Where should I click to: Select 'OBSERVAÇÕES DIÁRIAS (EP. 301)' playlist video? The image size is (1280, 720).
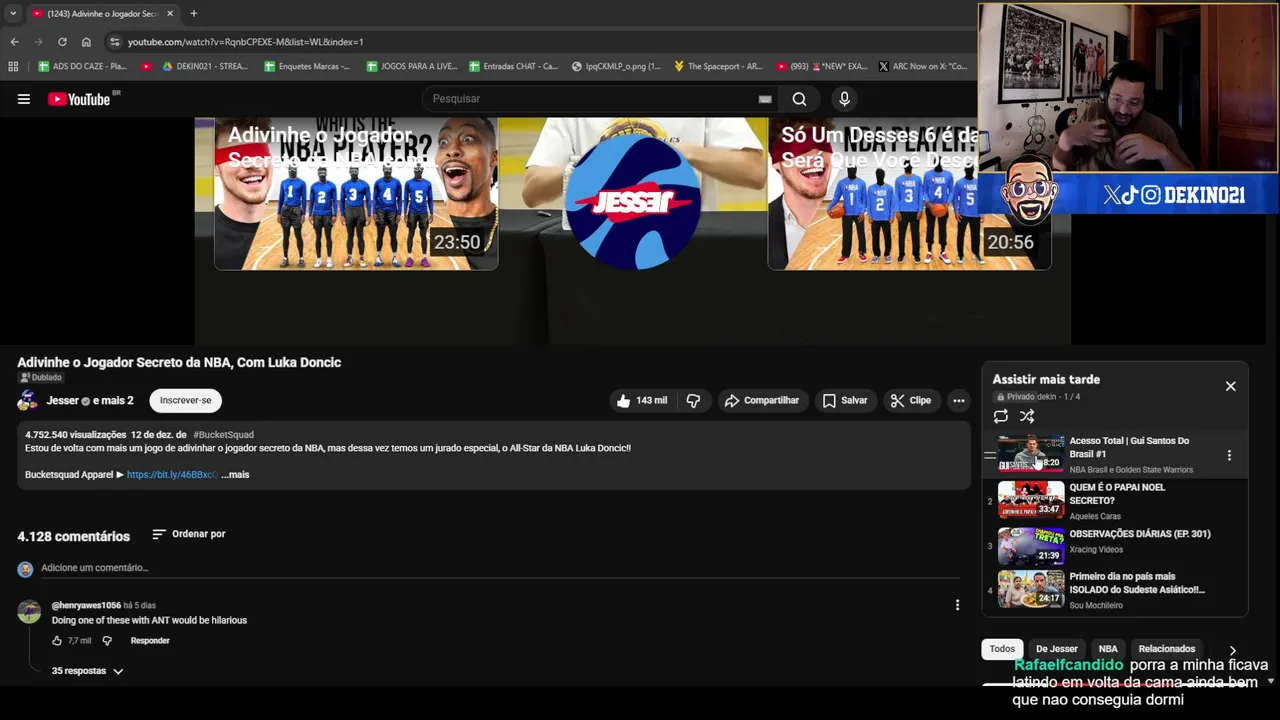[x=1139, y=534]
